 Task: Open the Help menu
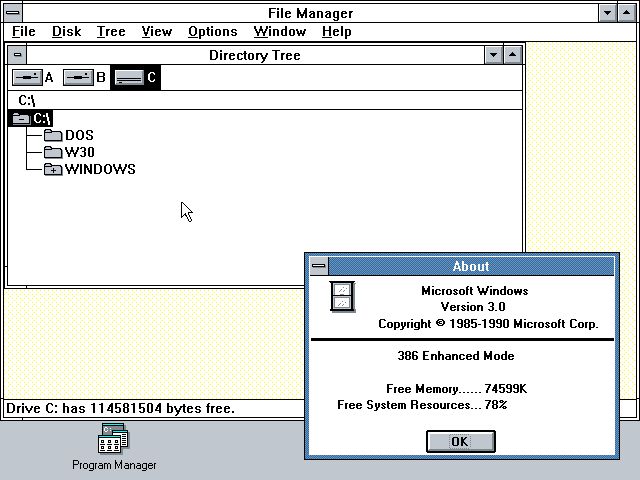click(336, 32)
